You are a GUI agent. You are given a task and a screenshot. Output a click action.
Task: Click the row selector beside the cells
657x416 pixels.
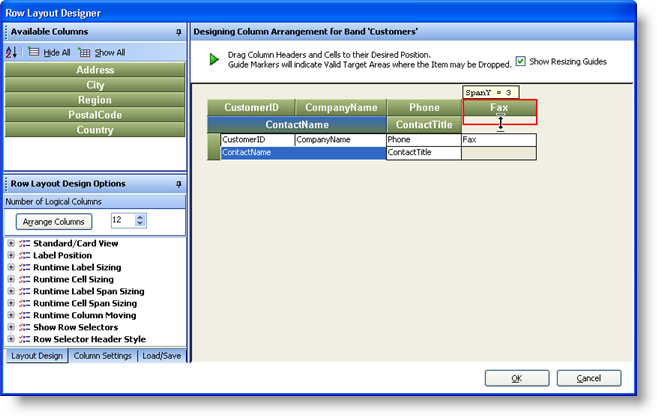(x=214, y=147)
